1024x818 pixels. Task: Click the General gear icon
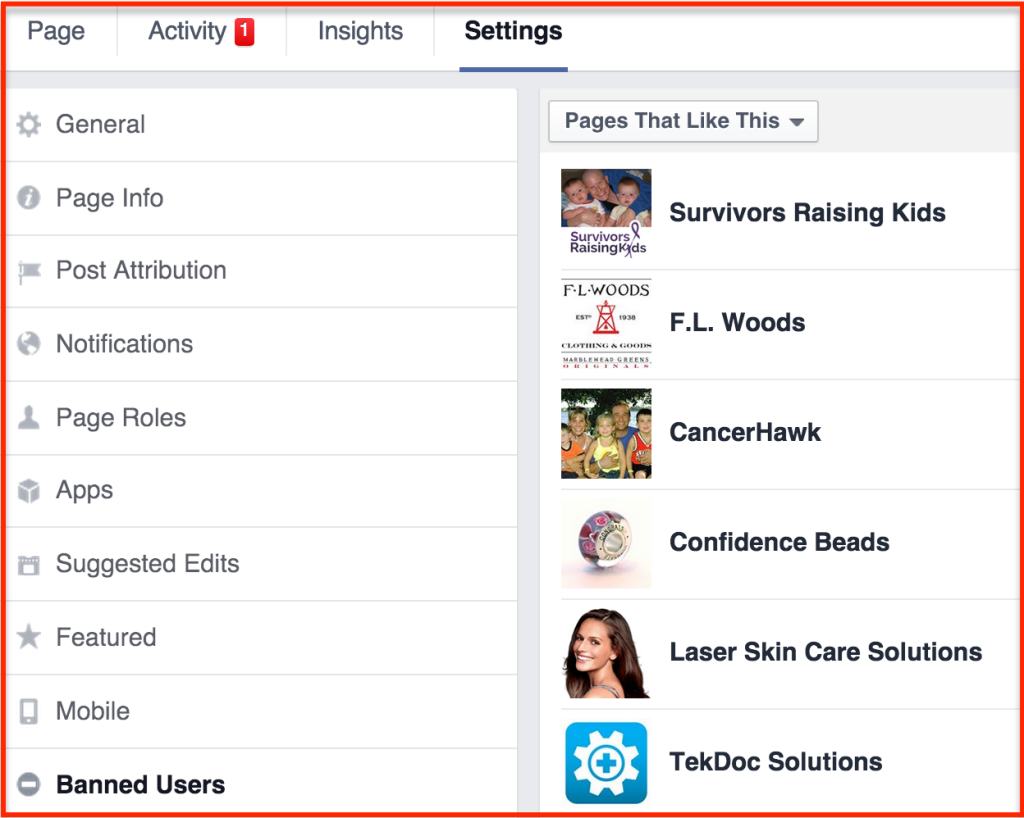29,124
